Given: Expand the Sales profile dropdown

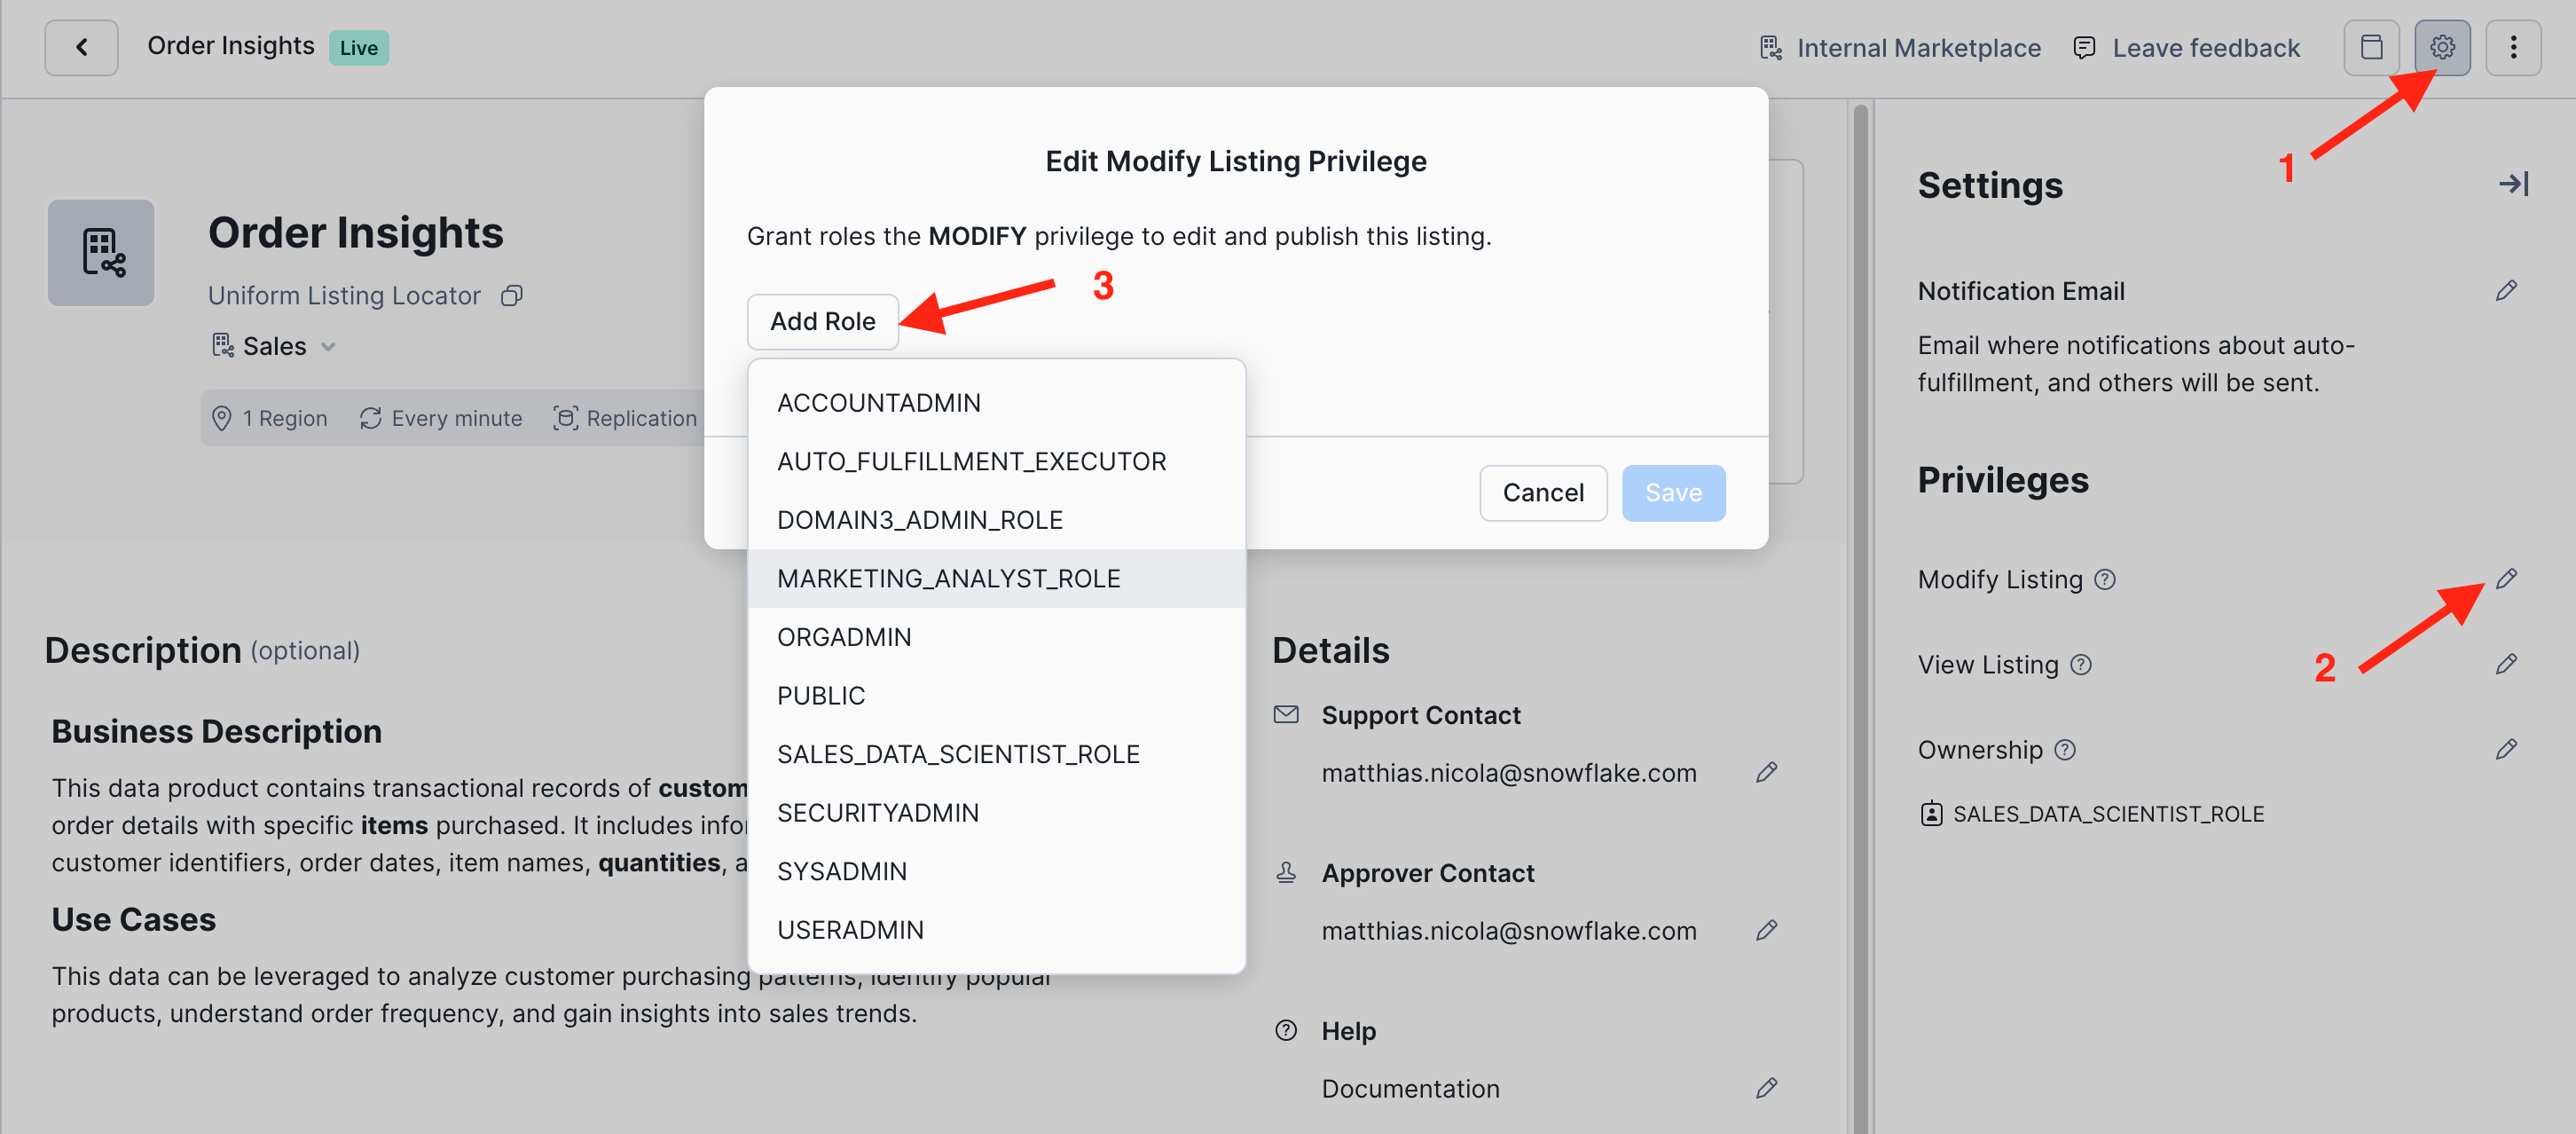Looking at the screenshot, I should (329, 347).
